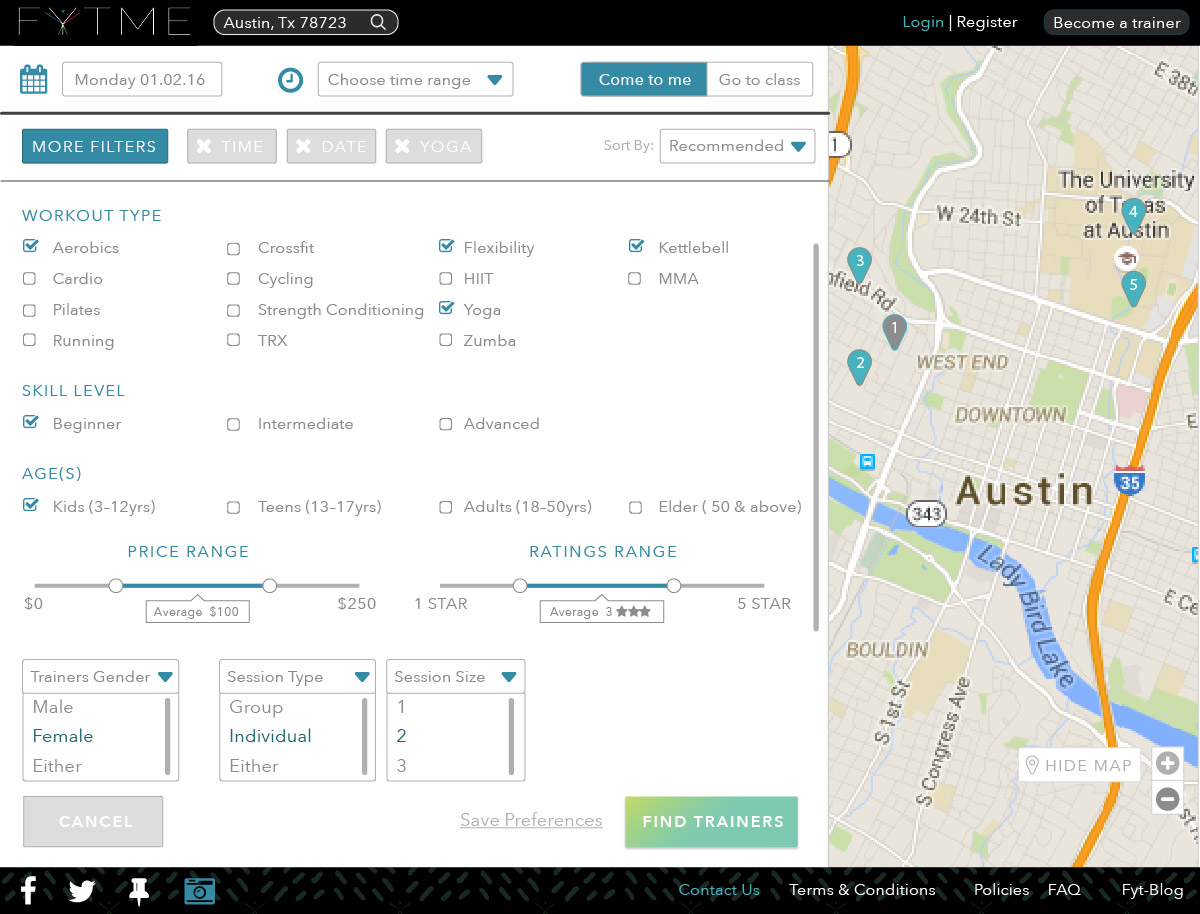Image resolution: width=1200 pixels, height=914 pixels.
Task: Select map pin number 2
Action: (858, 365)
